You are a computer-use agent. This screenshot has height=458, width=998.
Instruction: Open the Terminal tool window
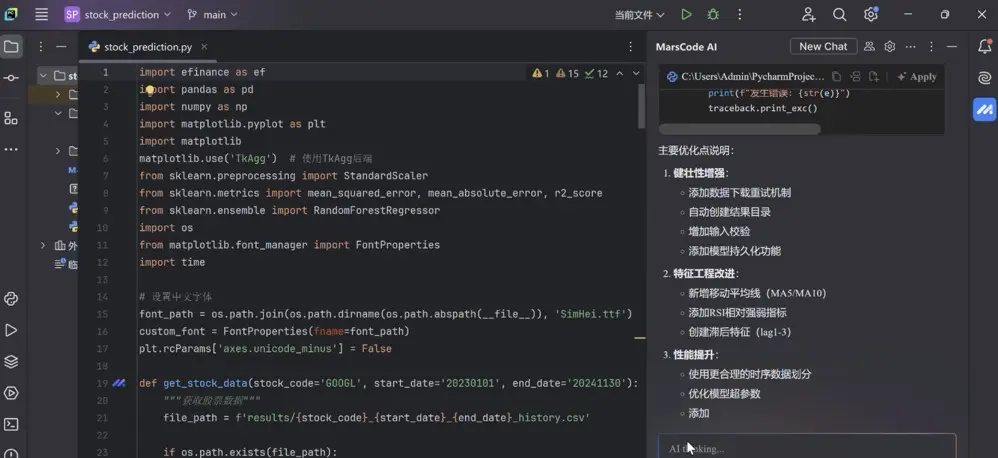[11, 424]
